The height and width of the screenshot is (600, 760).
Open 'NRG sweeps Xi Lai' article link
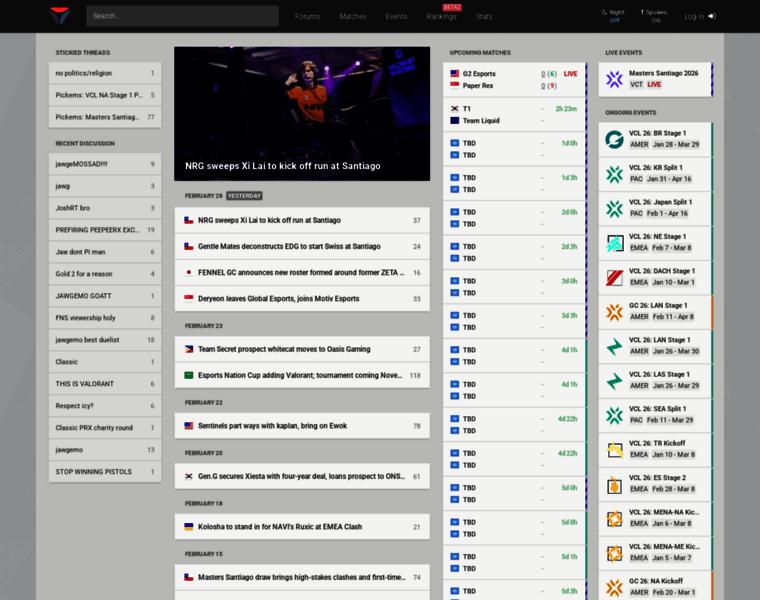302,221
